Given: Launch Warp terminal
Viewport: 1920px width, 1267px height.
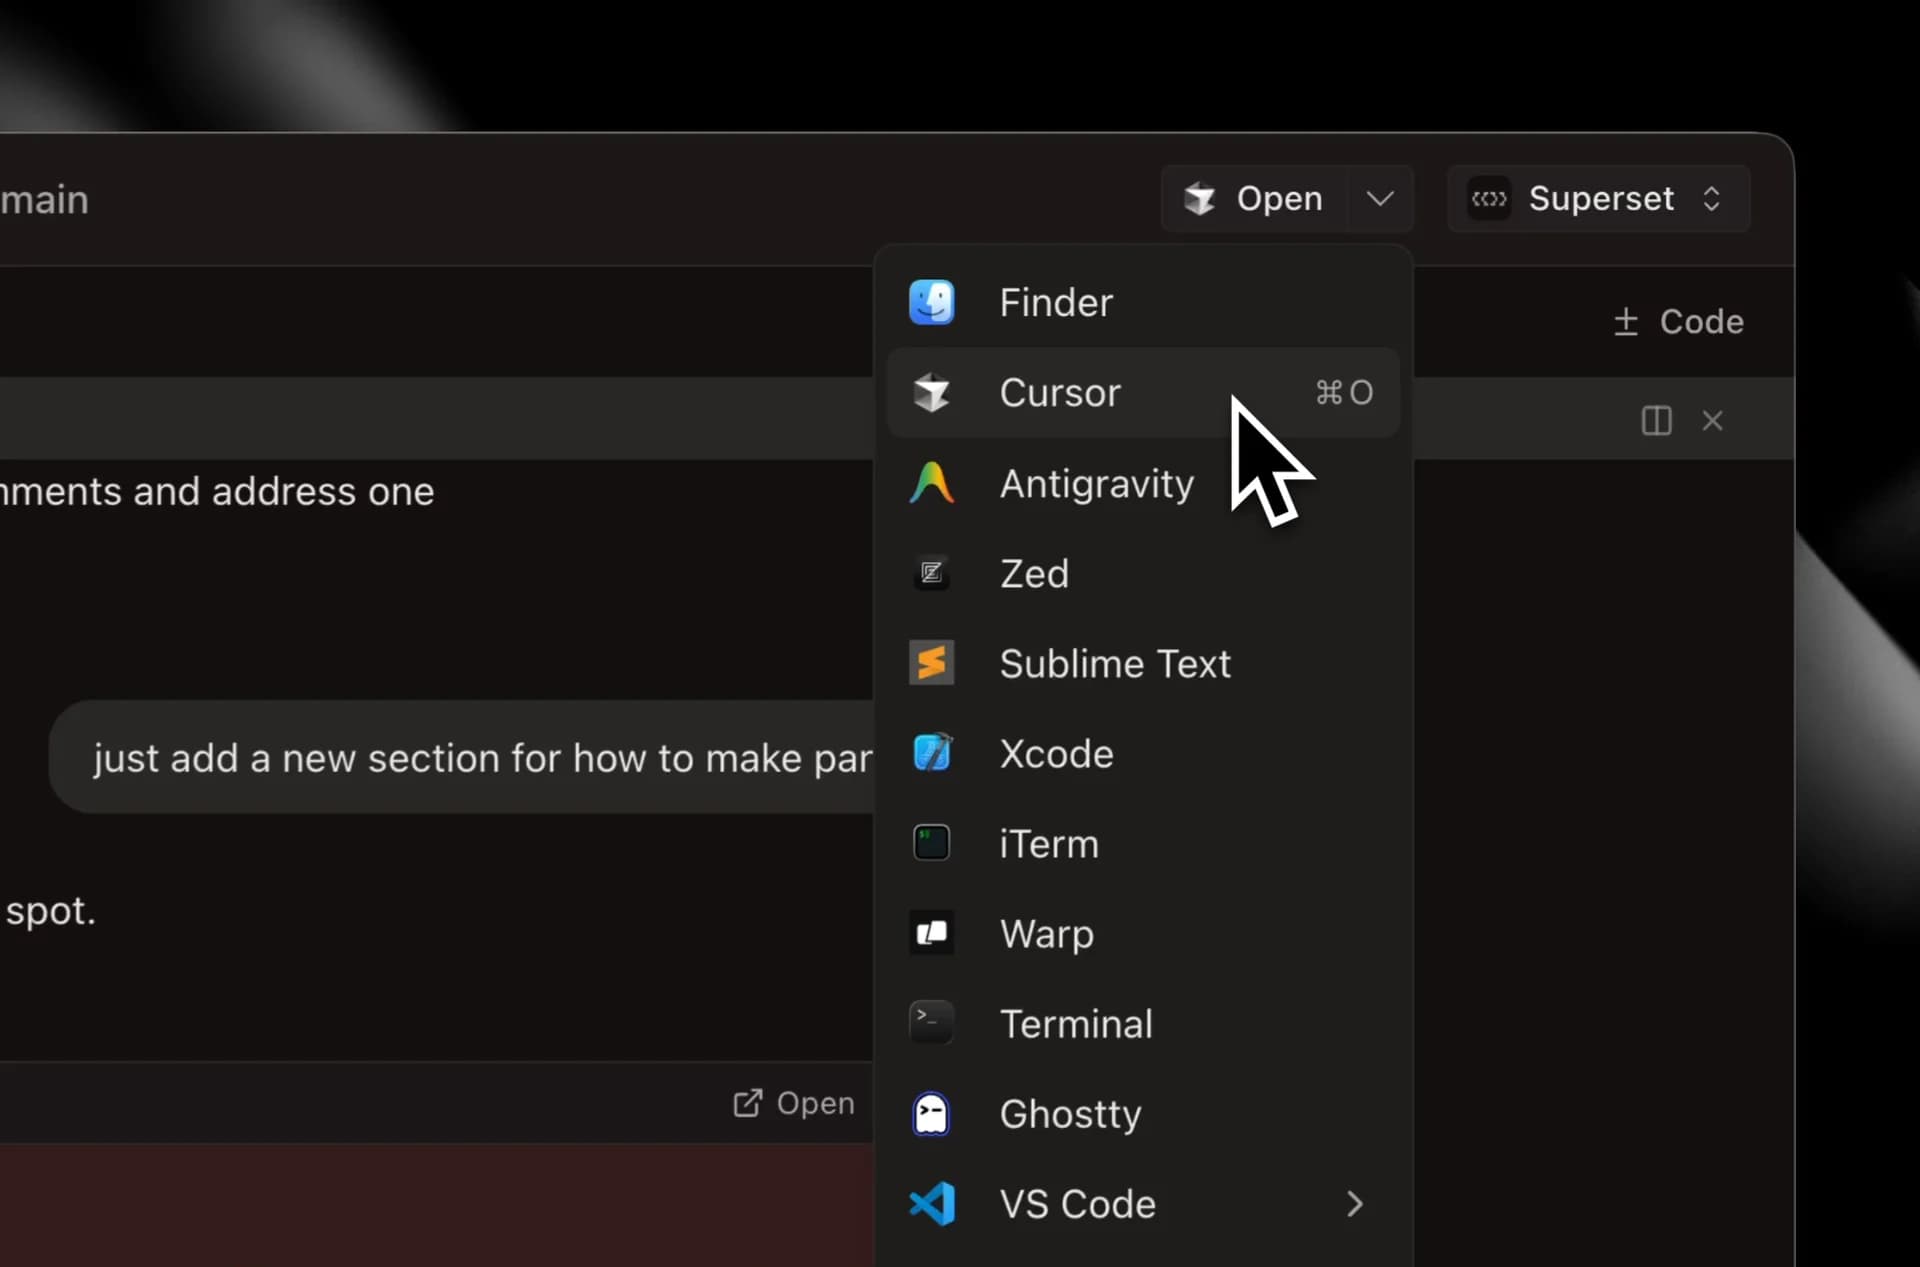Looking at the screenshot, I should [1047, 933].
